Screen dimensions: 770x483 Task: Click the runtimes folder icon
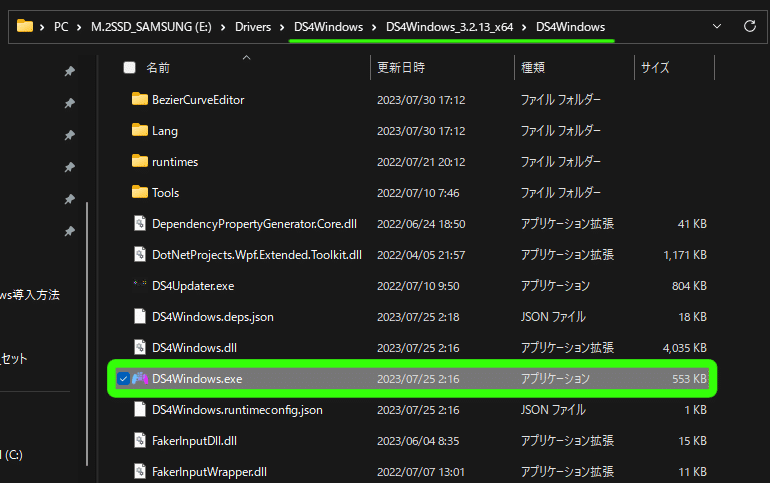pyautogui.click(x=140, y=161)
